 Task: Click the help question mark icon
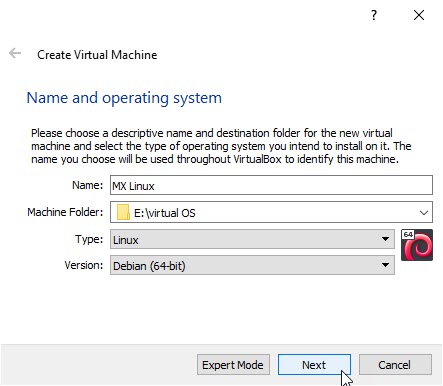pyautogui.click(x=374, y=15)
